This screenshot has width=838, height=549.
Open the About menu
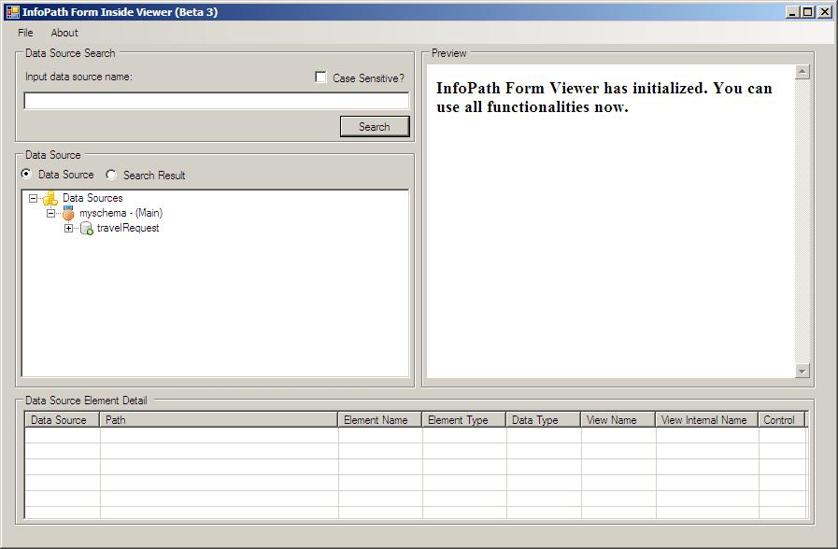64,33
